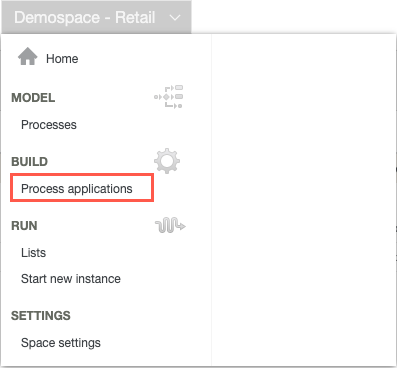Open Processes under MODEL

[49, 125]
